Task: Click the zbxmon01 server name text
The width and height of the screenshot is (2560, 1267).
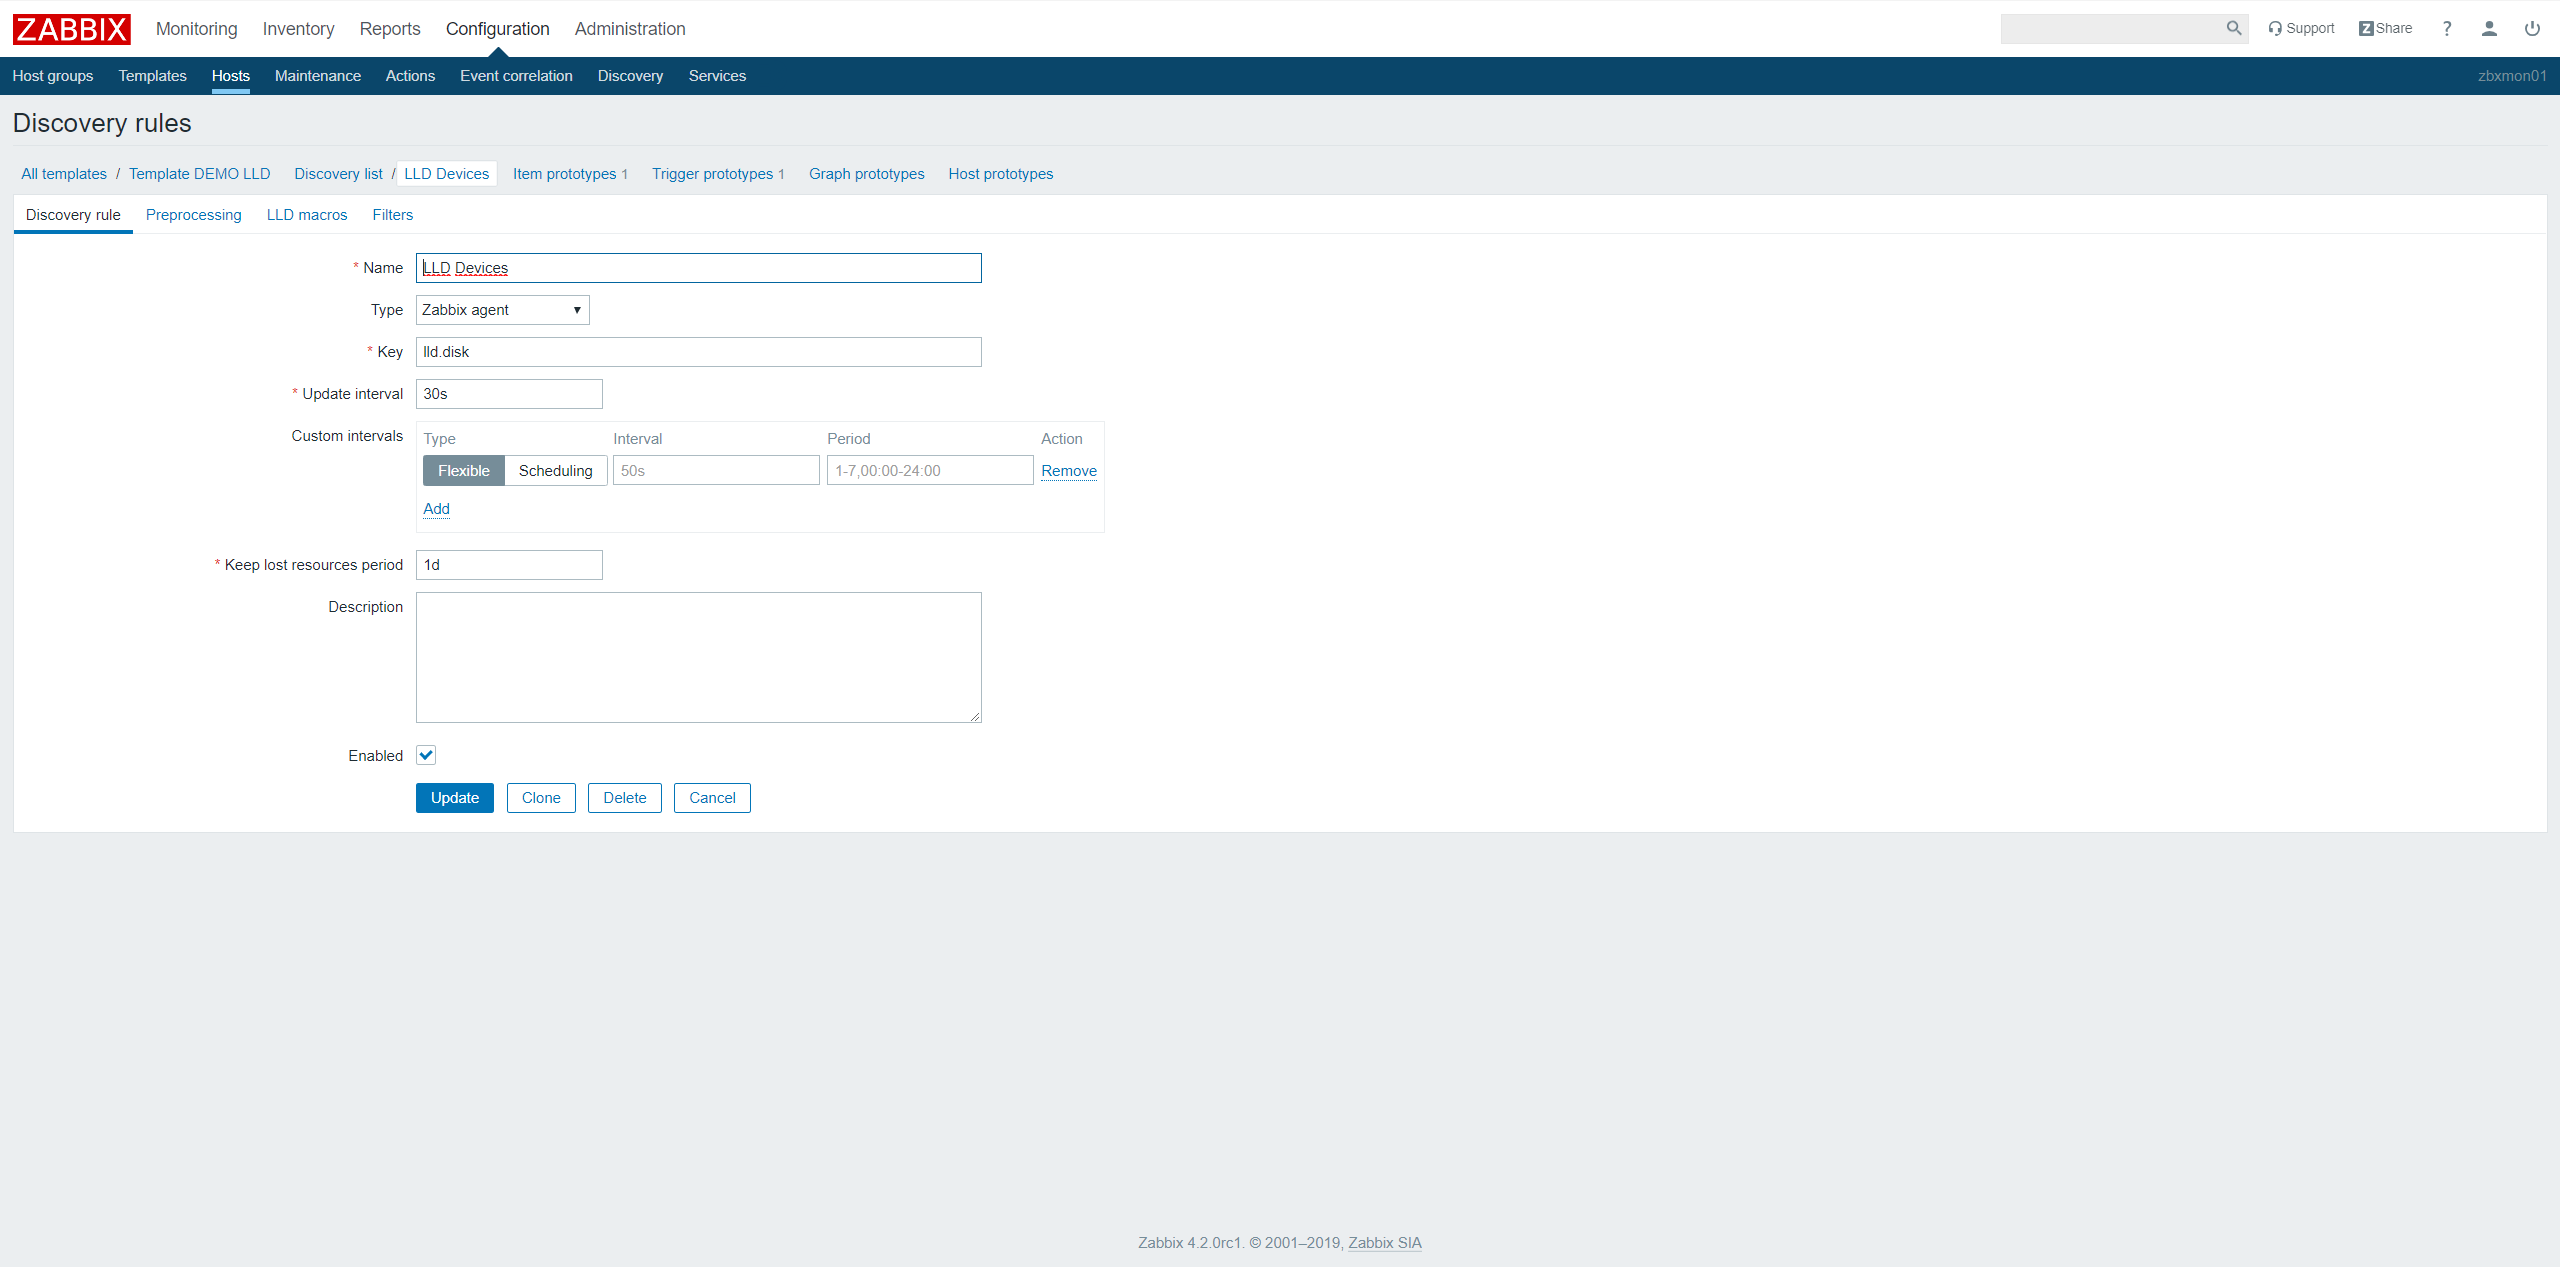Action: point(2512,76)
